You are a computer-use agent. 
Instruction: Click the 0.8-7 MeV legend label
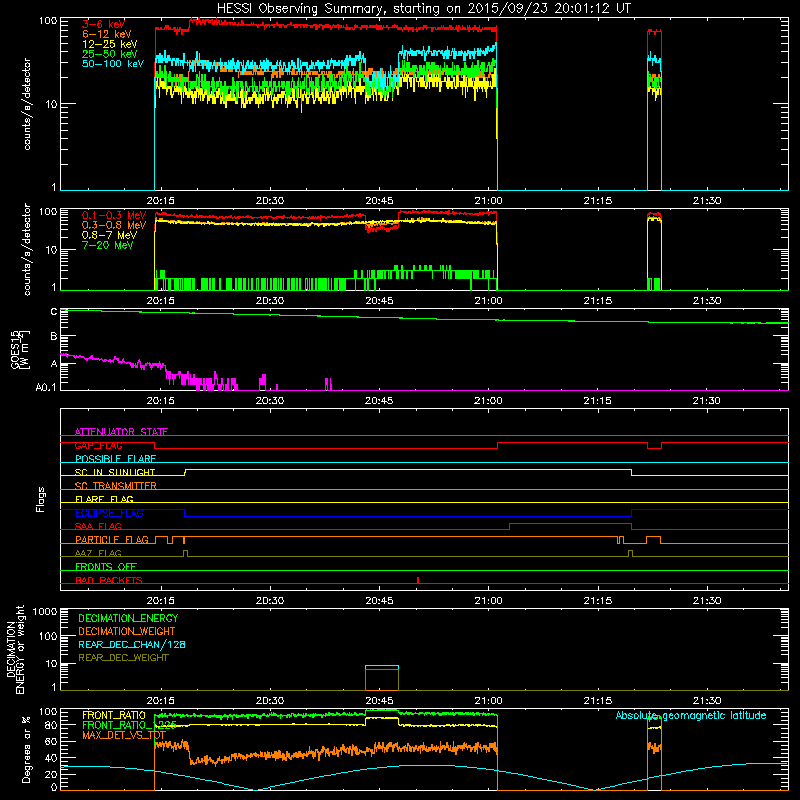coord(110,235)
